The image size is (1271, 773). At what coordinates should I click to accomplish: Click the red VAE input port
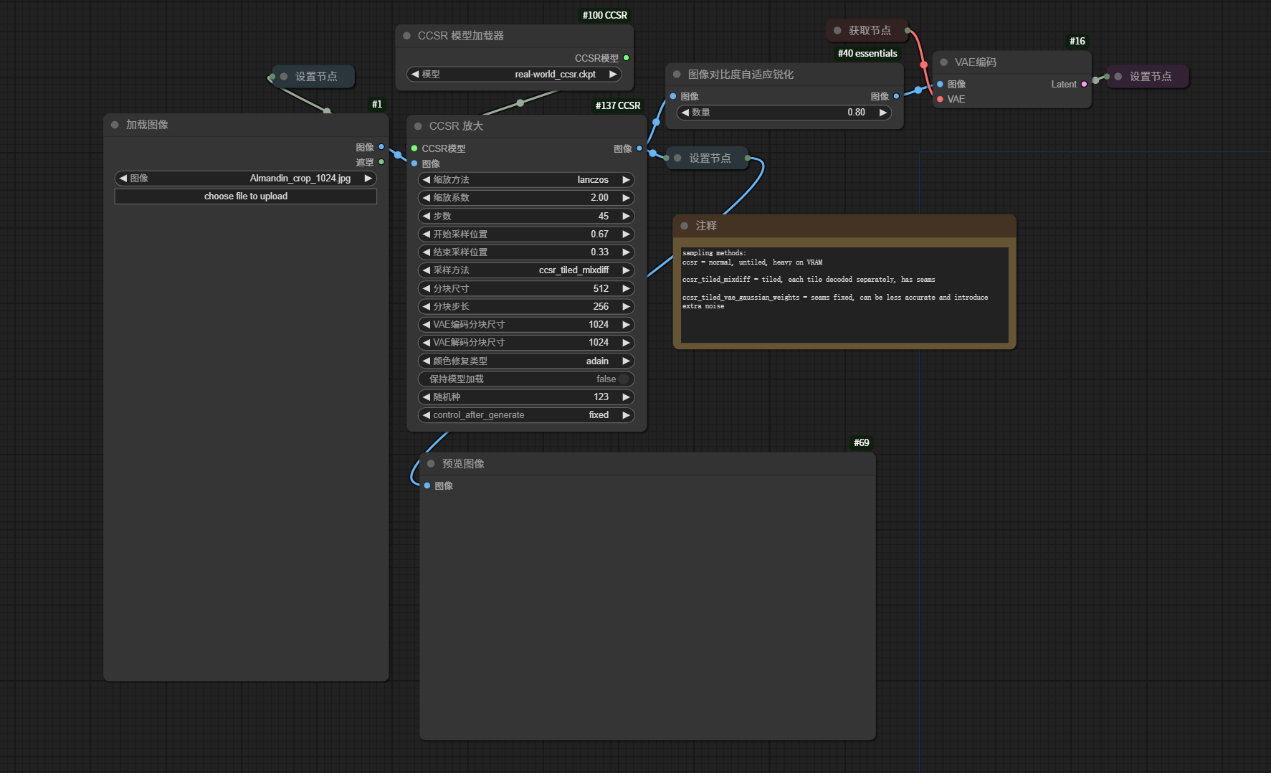940,99
